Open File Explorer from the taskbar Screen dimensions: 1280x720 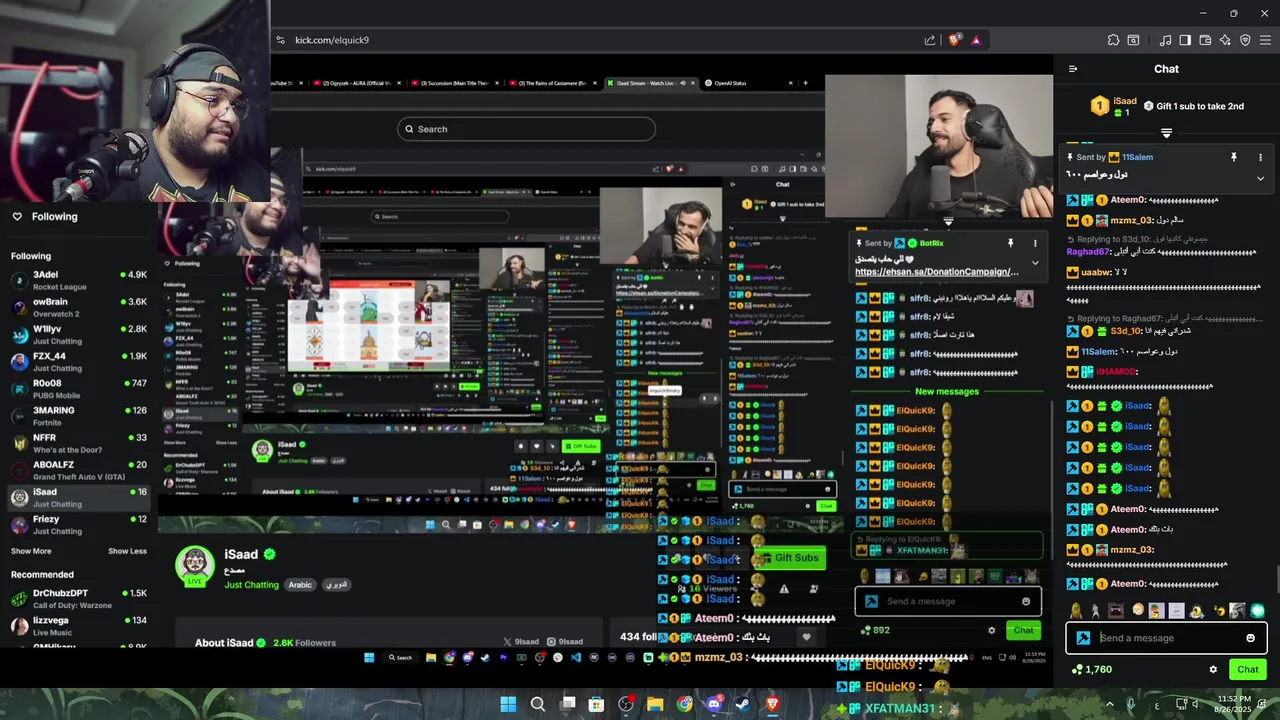655,704
